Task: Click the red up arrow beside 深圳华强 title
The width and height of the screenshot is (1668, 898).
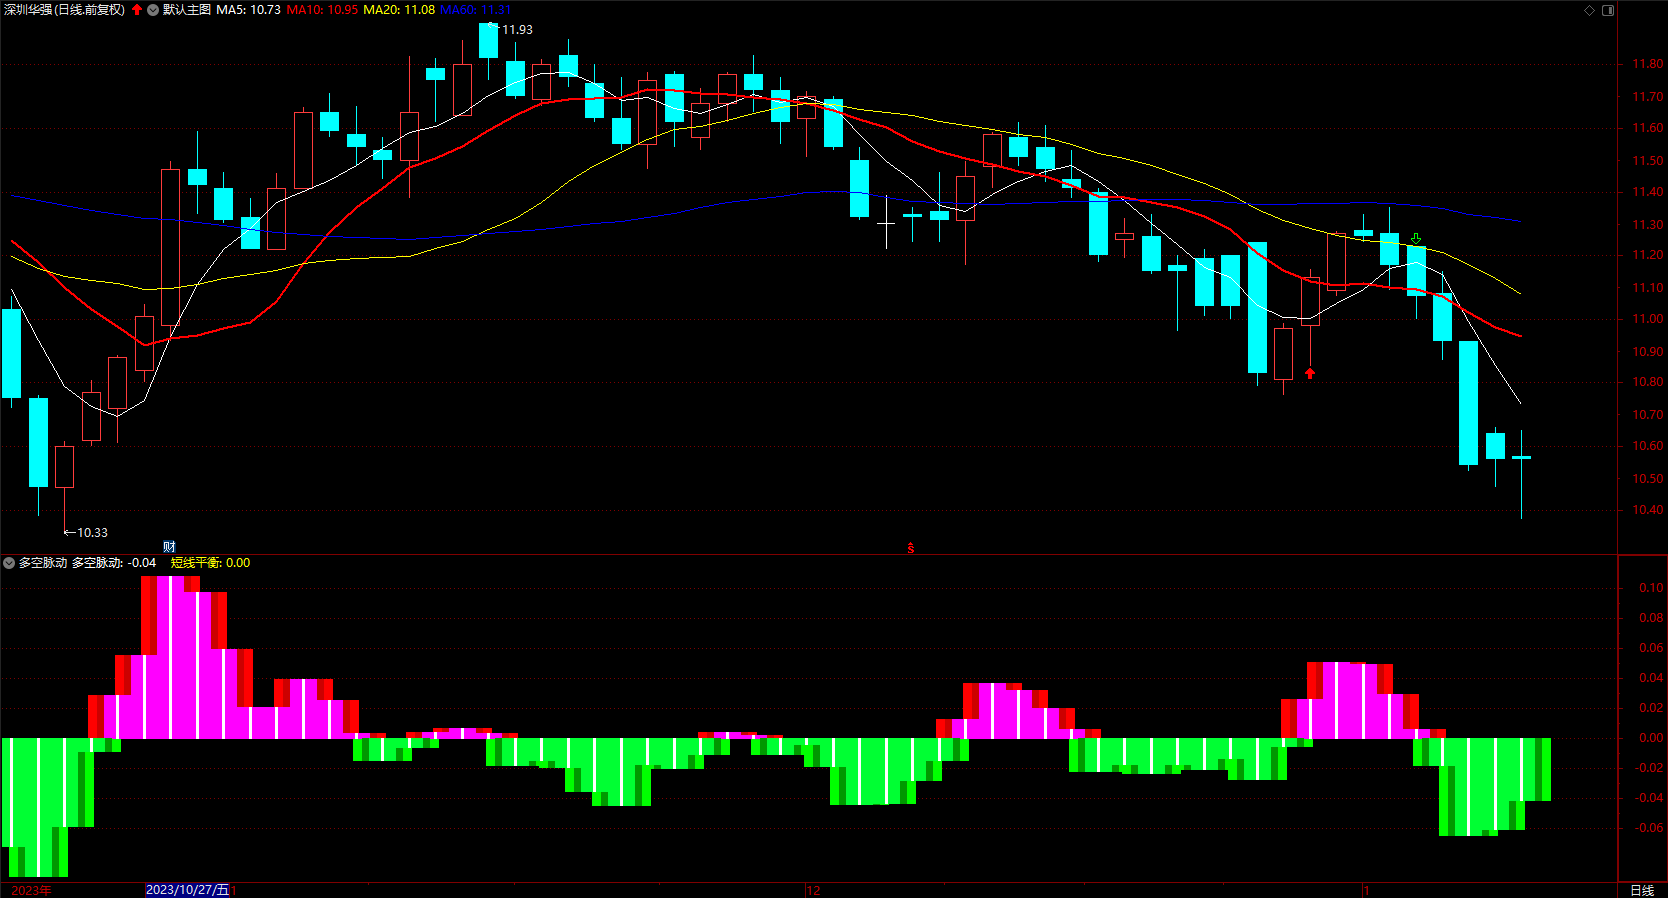Action: [137, 10]
